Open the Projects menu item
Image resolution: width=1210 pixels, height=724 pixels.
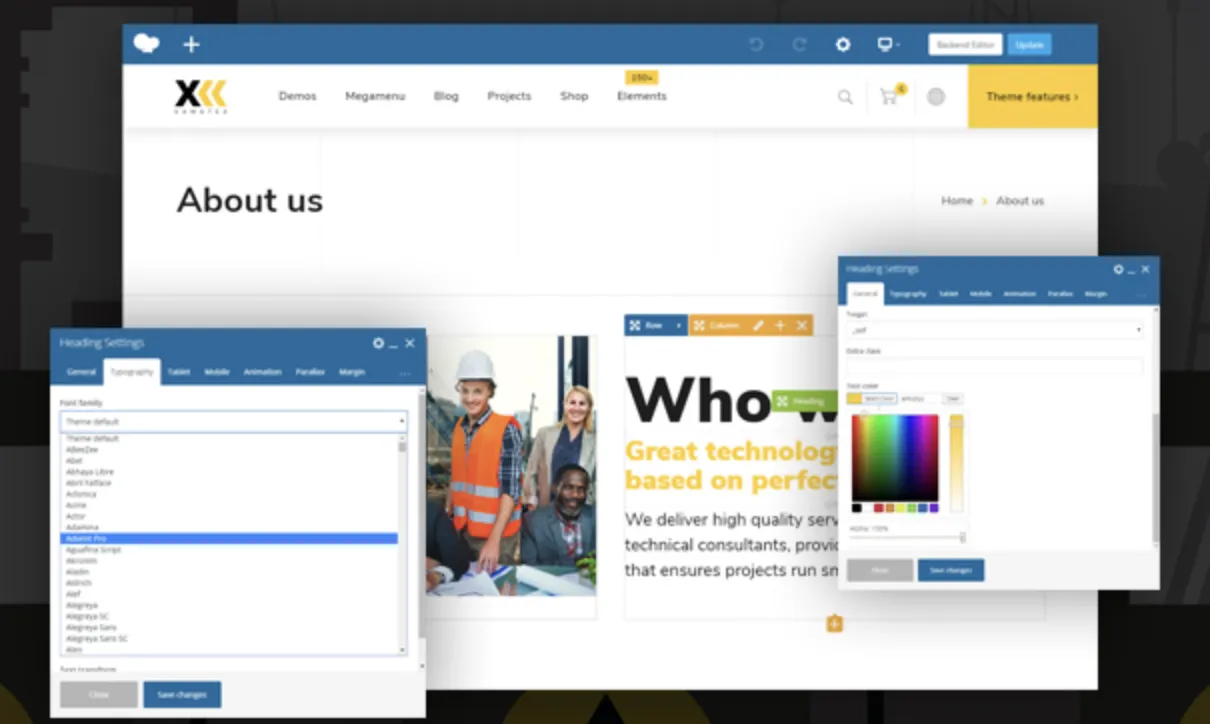click(509, 96)
